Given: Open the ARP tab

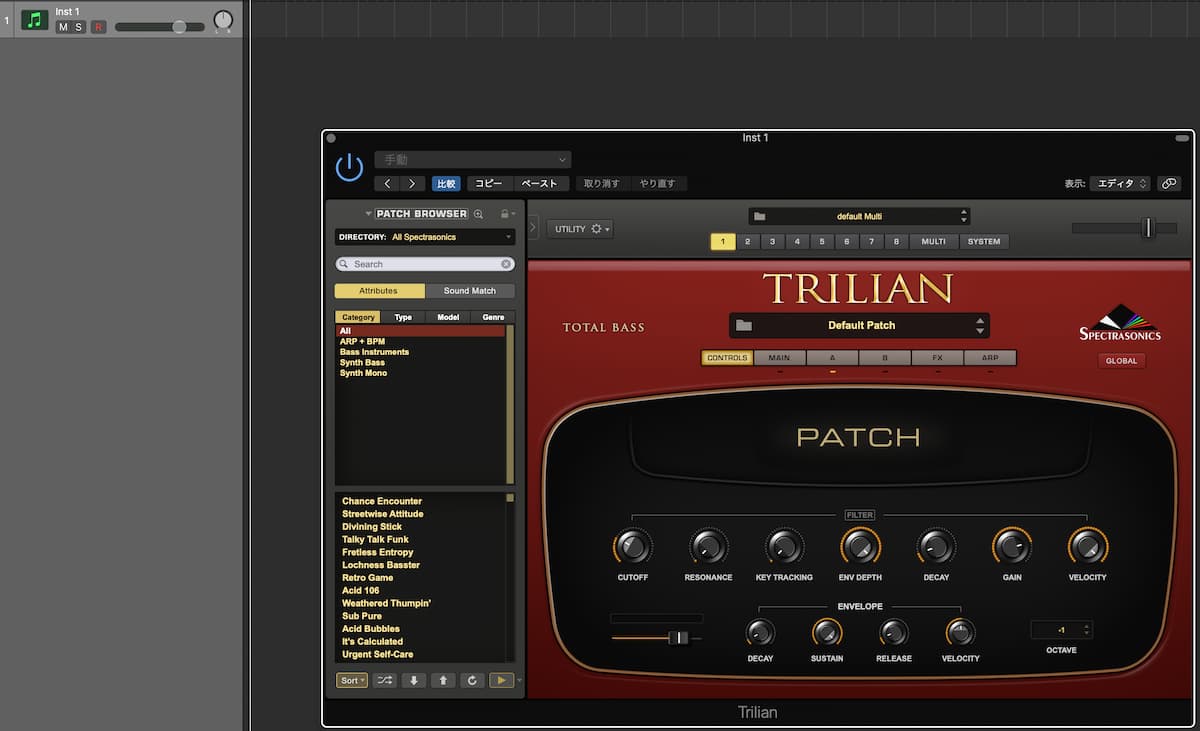Looking at the screenshot, I should point(990,358).
